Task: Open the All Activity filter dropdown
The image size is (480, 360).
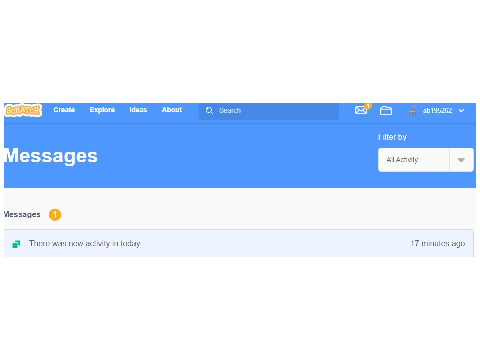Action: (426, 160)
